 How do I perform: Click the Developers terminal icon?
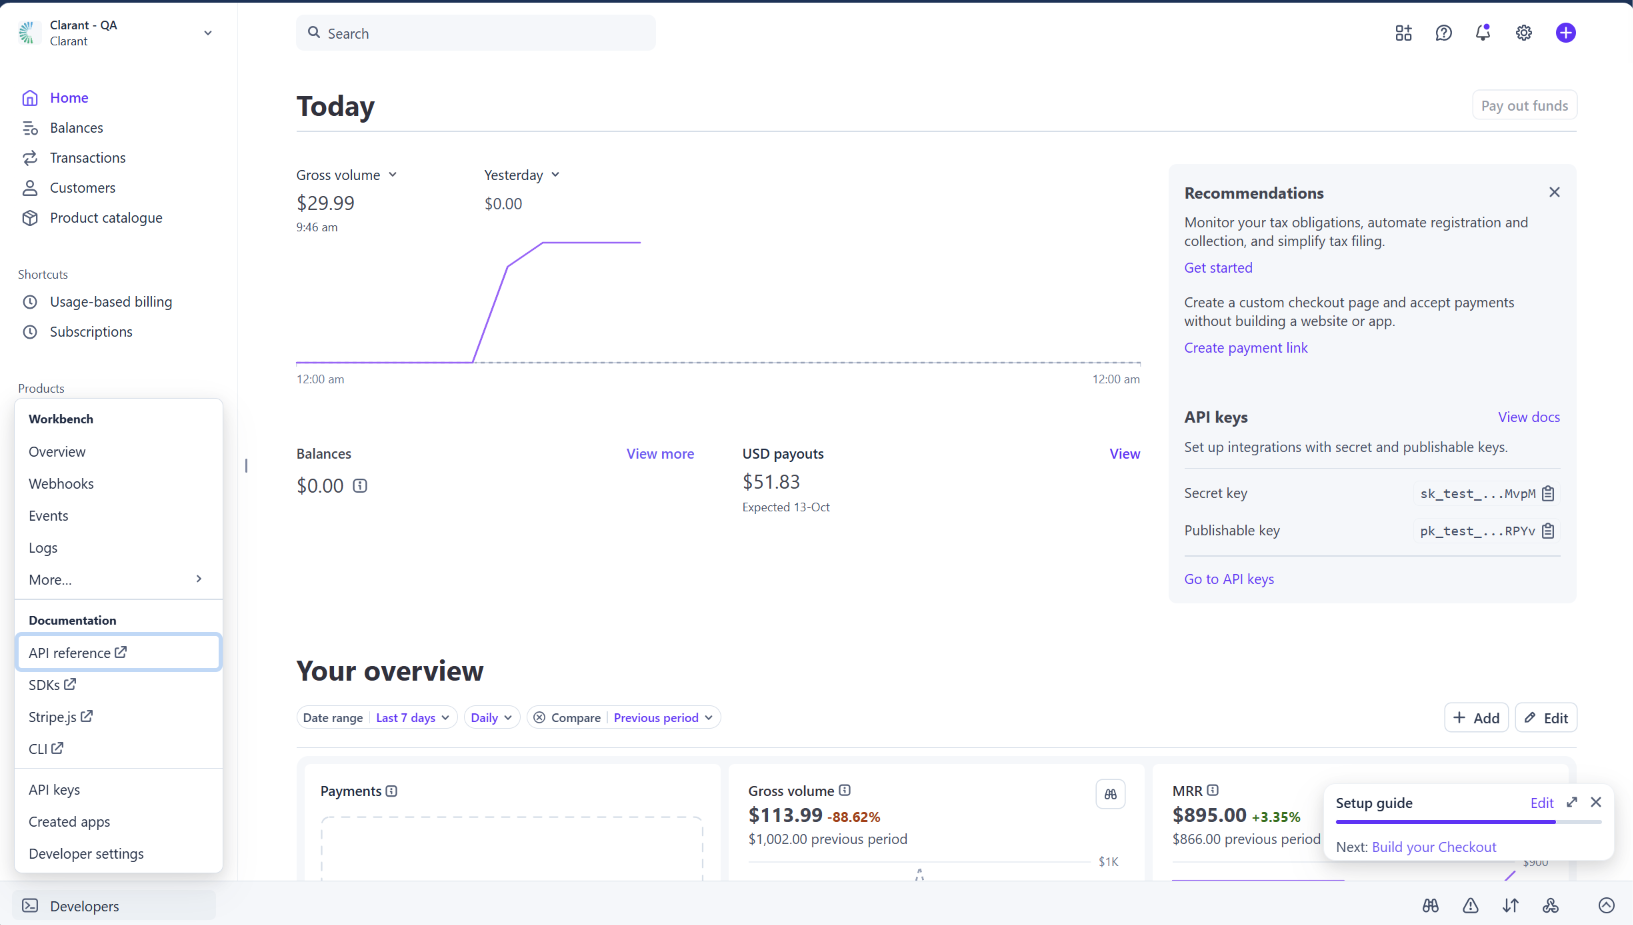(30, 906)
